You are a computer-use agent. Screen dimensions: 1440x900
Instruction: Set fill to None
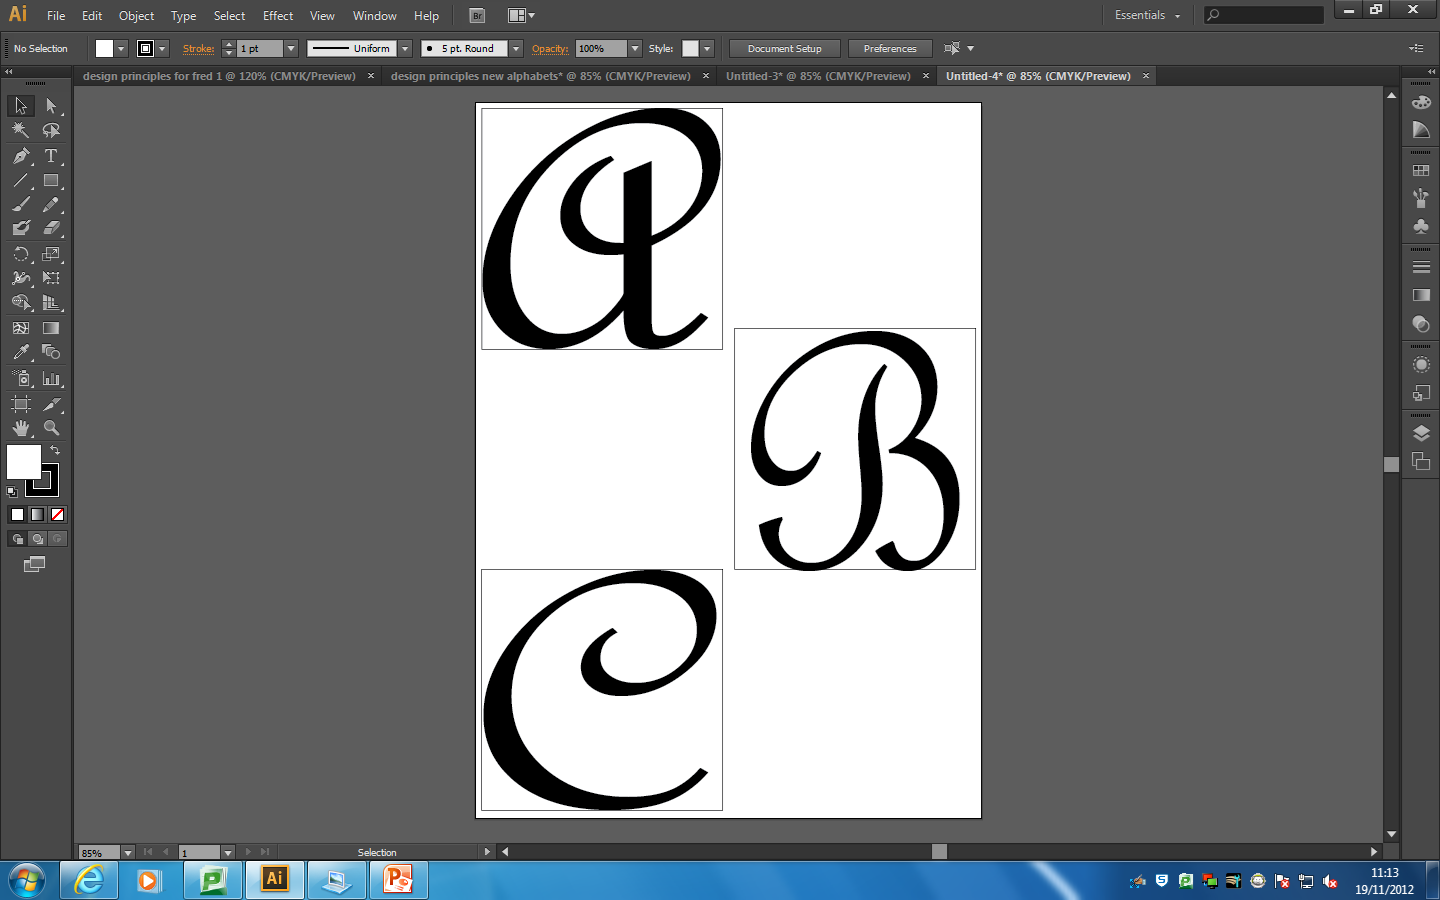(58, 515)
